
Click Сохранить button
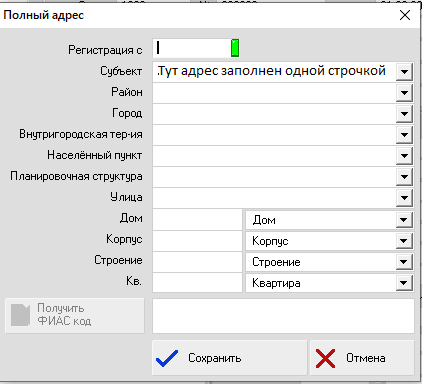point(229,358)
